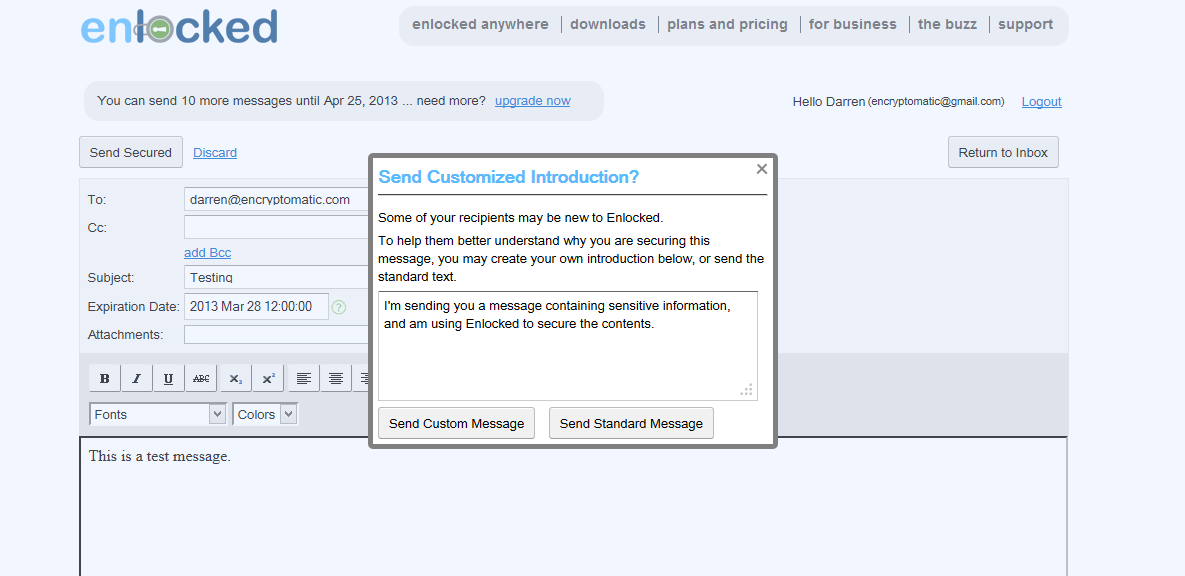This screenshot has width=1185, height=576.
Task: Return to Inbox
Action: tap(1004, 152)
